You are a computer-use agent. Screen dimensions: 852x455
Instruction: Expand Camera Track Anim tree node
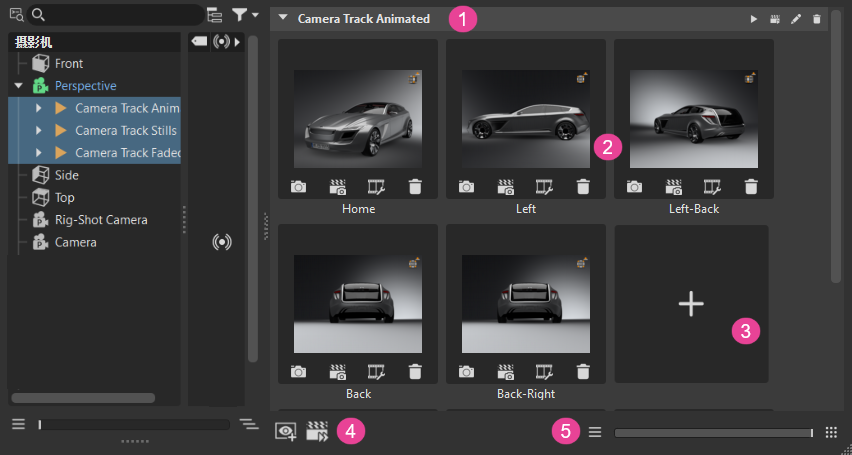tap(39, 108)
